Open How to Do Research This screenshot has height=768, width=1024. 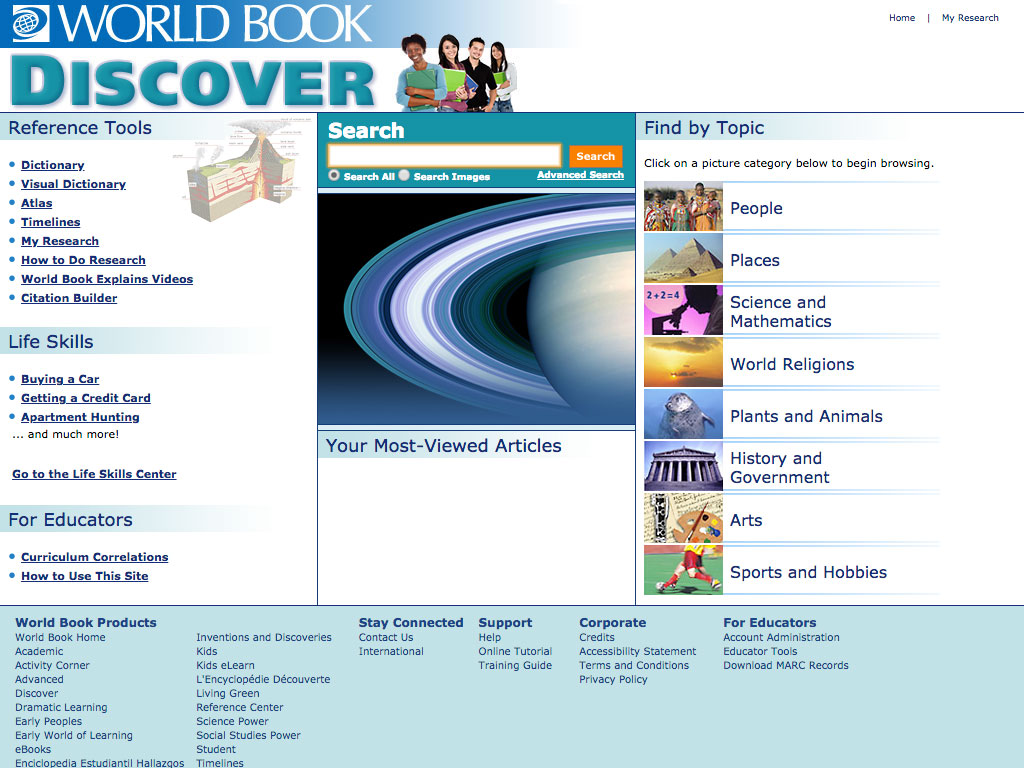click(x=83, y=260)
